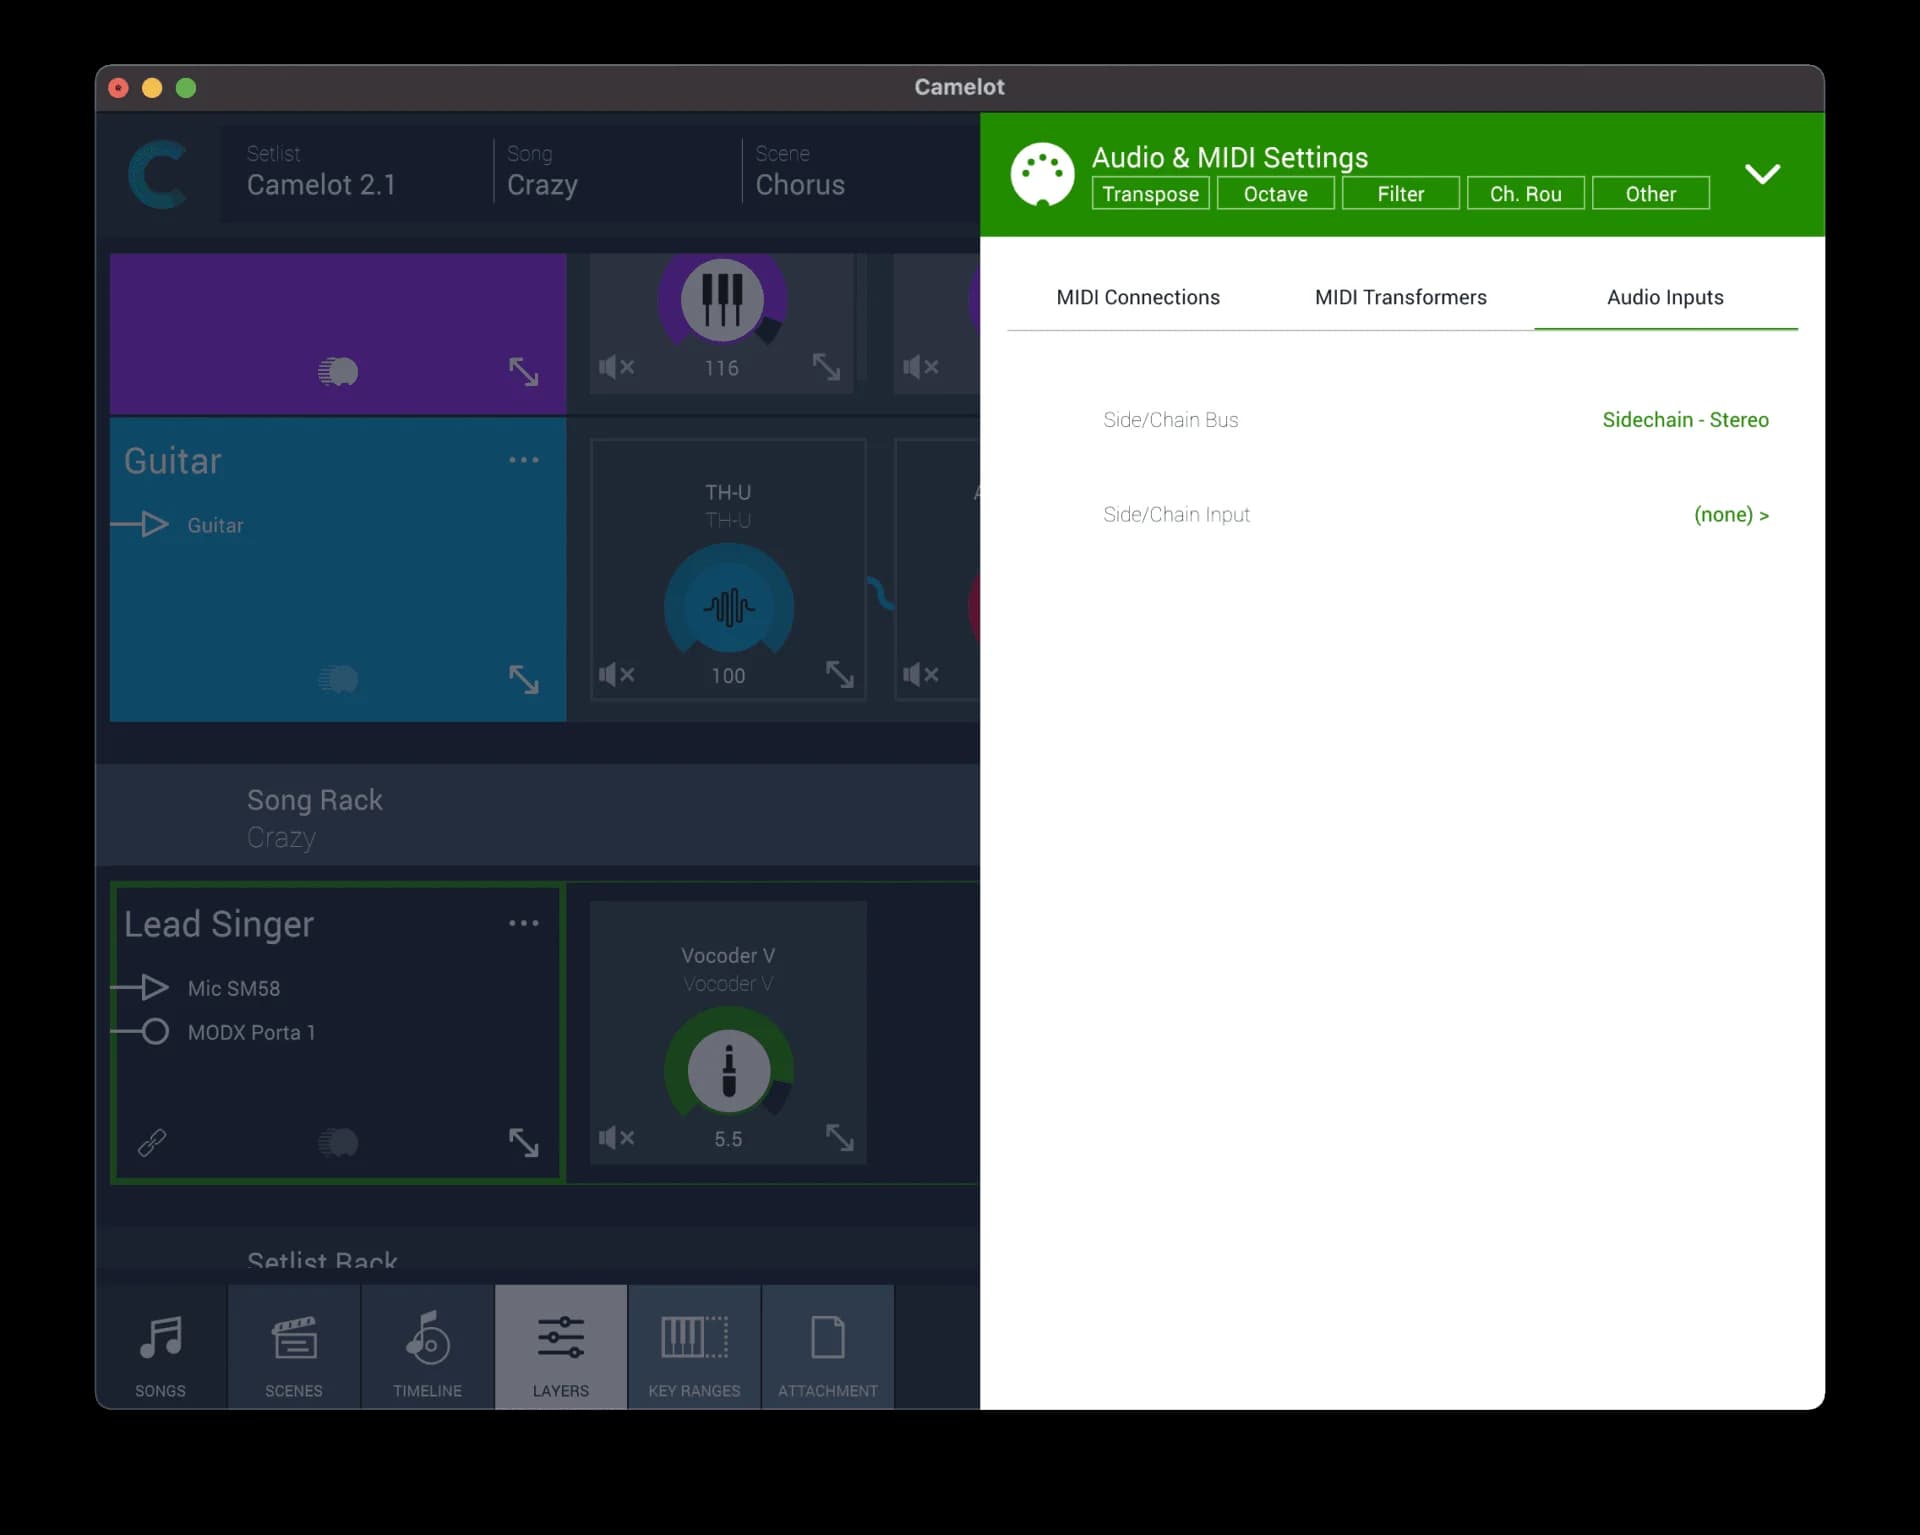1920x1535 pixels.
Task: Click the Transpose button
Action: pos(1150,193)
